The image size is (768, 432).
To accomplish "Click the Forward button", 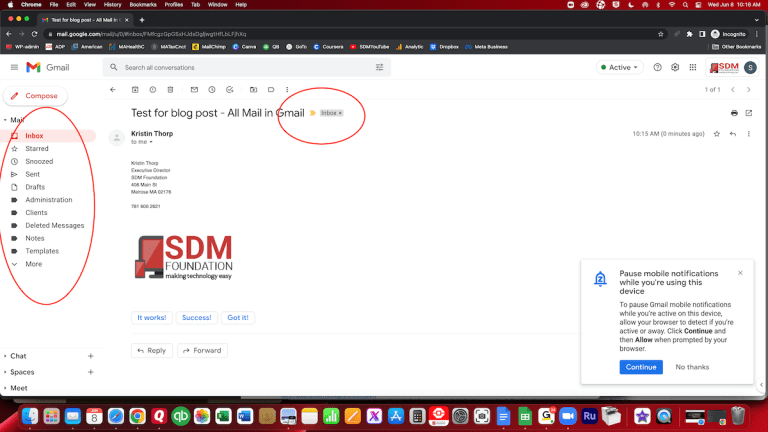I will coord(202,350).
